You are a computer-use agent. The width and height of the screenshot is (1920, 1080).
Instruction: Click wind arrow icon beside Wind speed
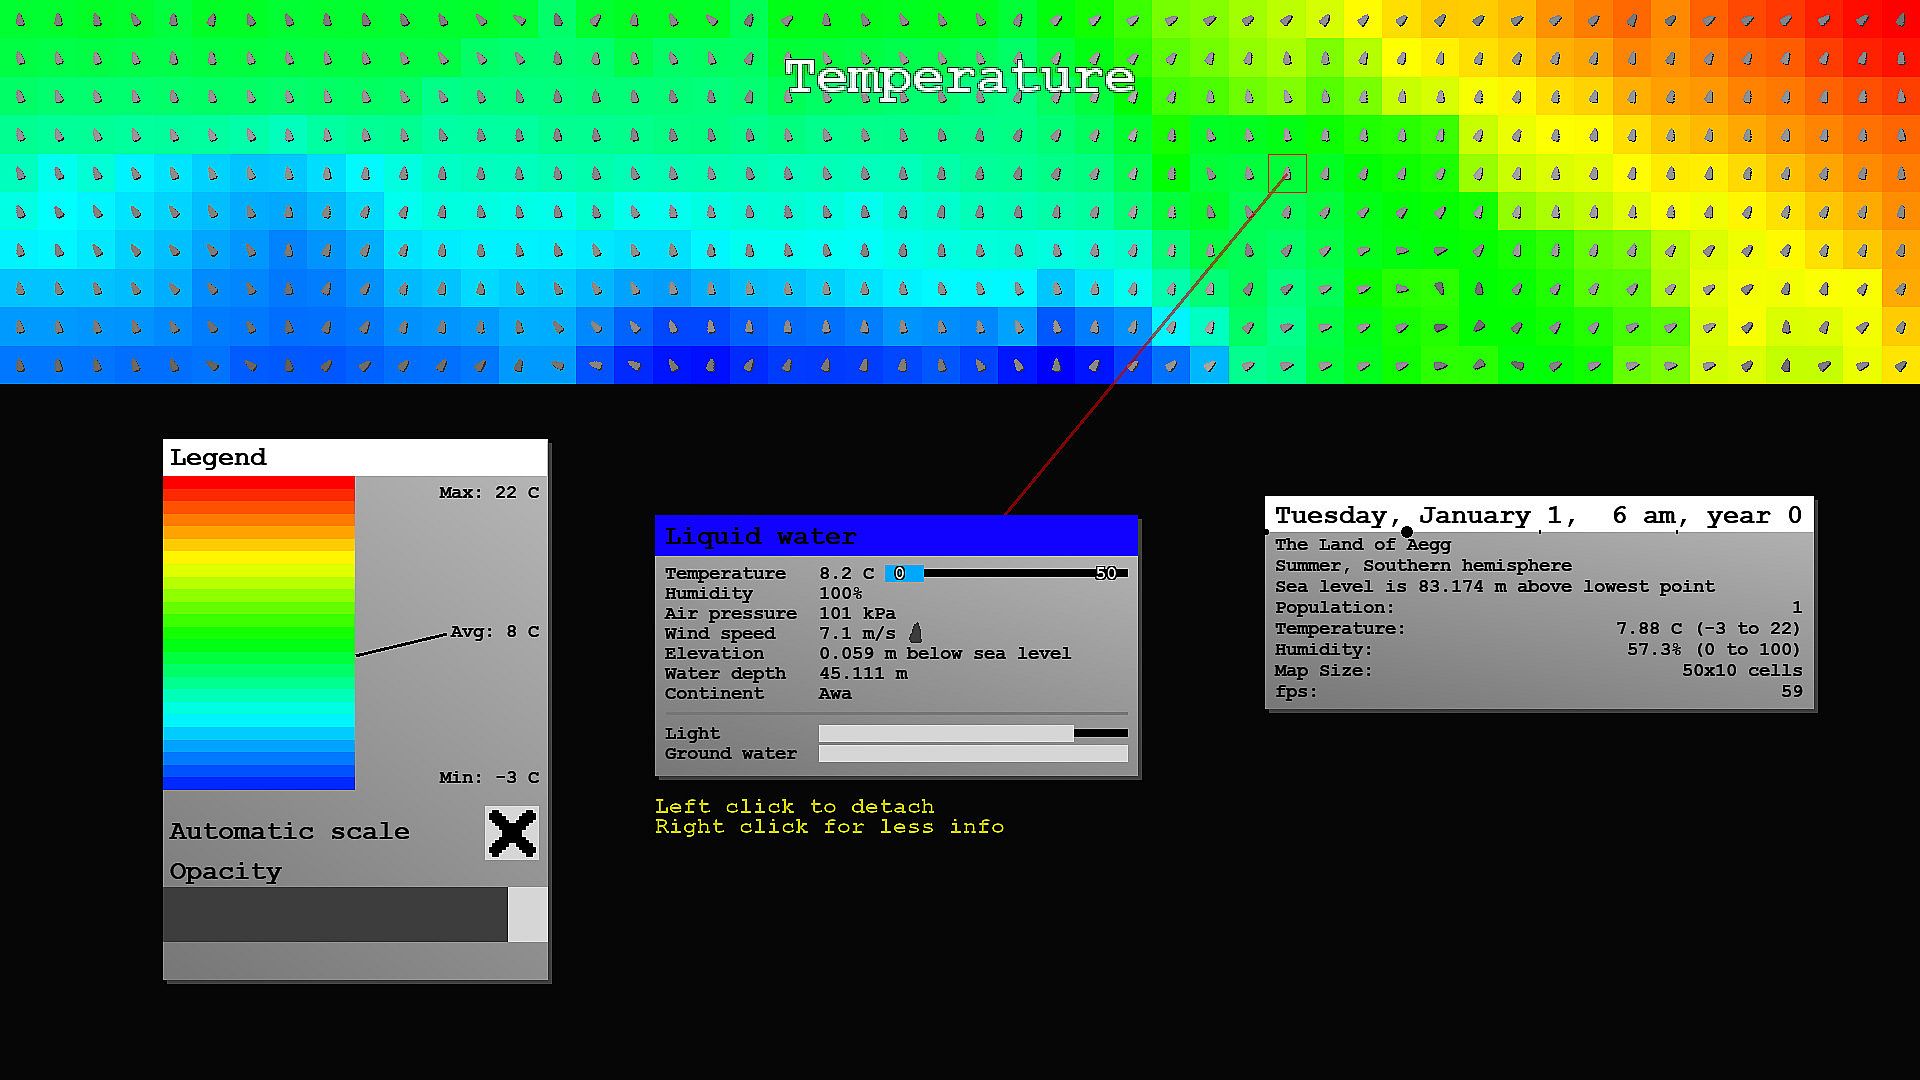(x=915, y=633)
